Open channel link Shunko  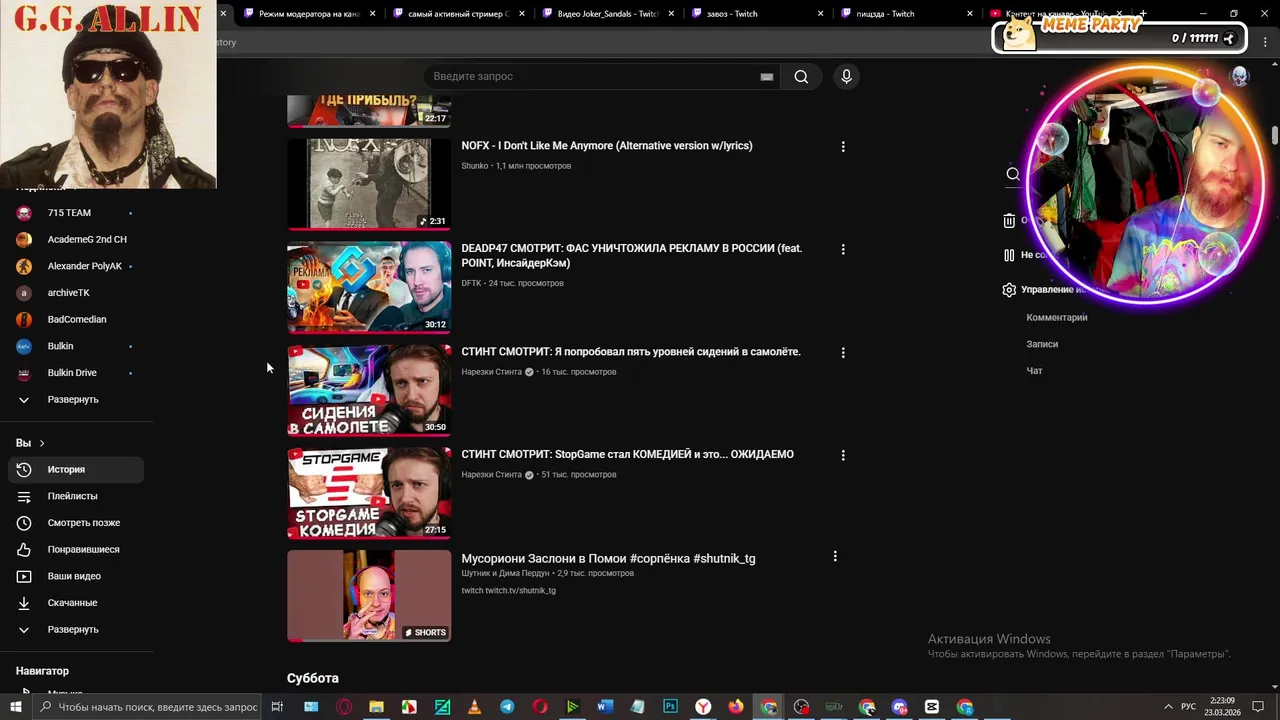(x=475, y=166)
